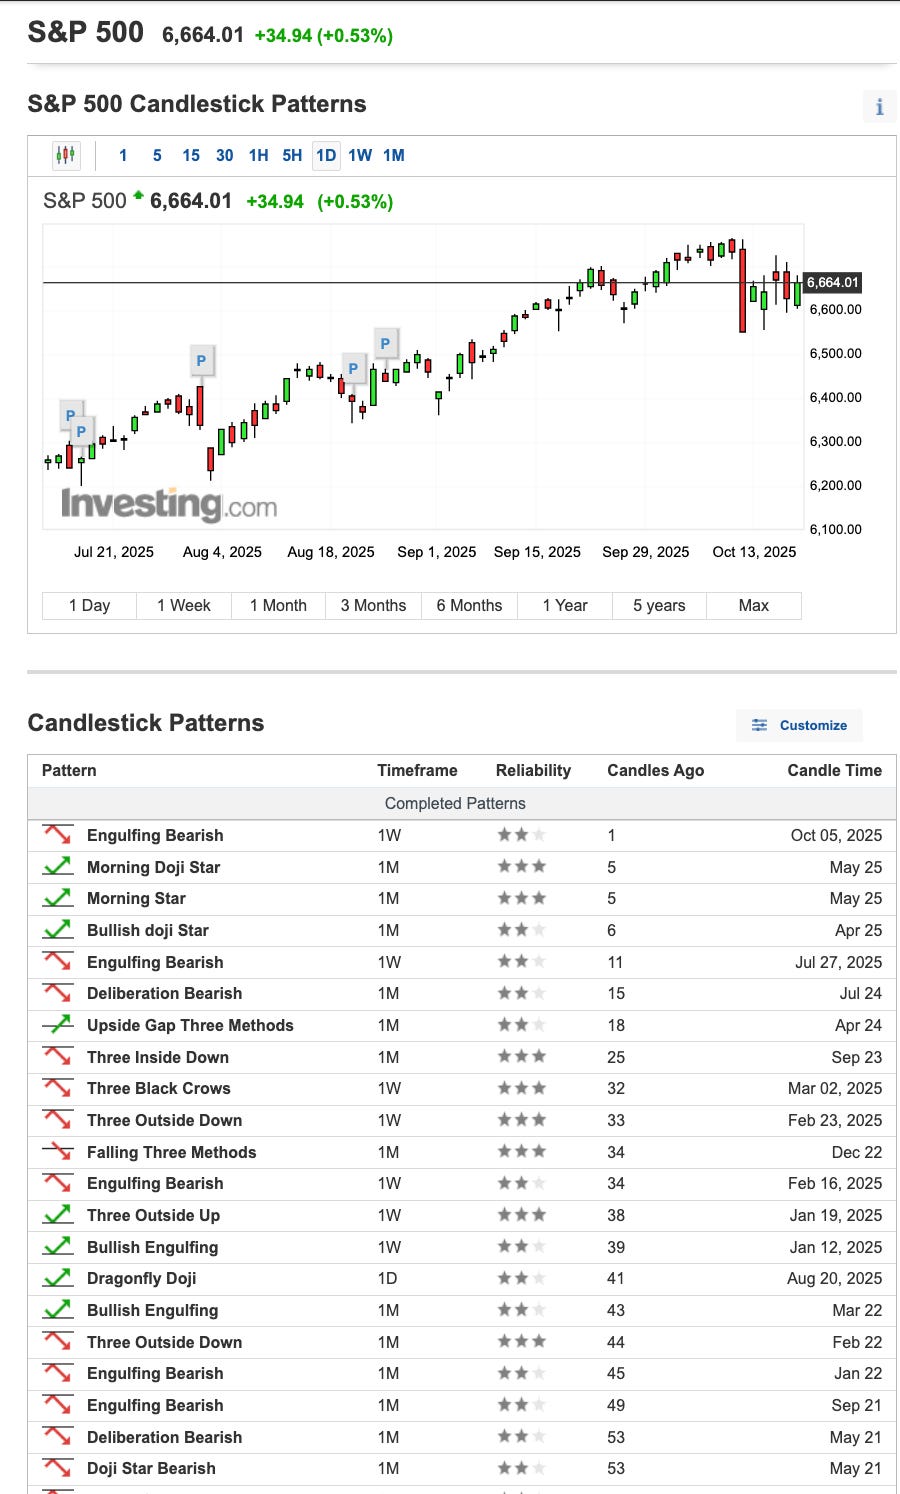Screen dimensions: 900x1494
Task: Click the info icon beside Candlestick Patterns heading
Action: coord(879,107)
